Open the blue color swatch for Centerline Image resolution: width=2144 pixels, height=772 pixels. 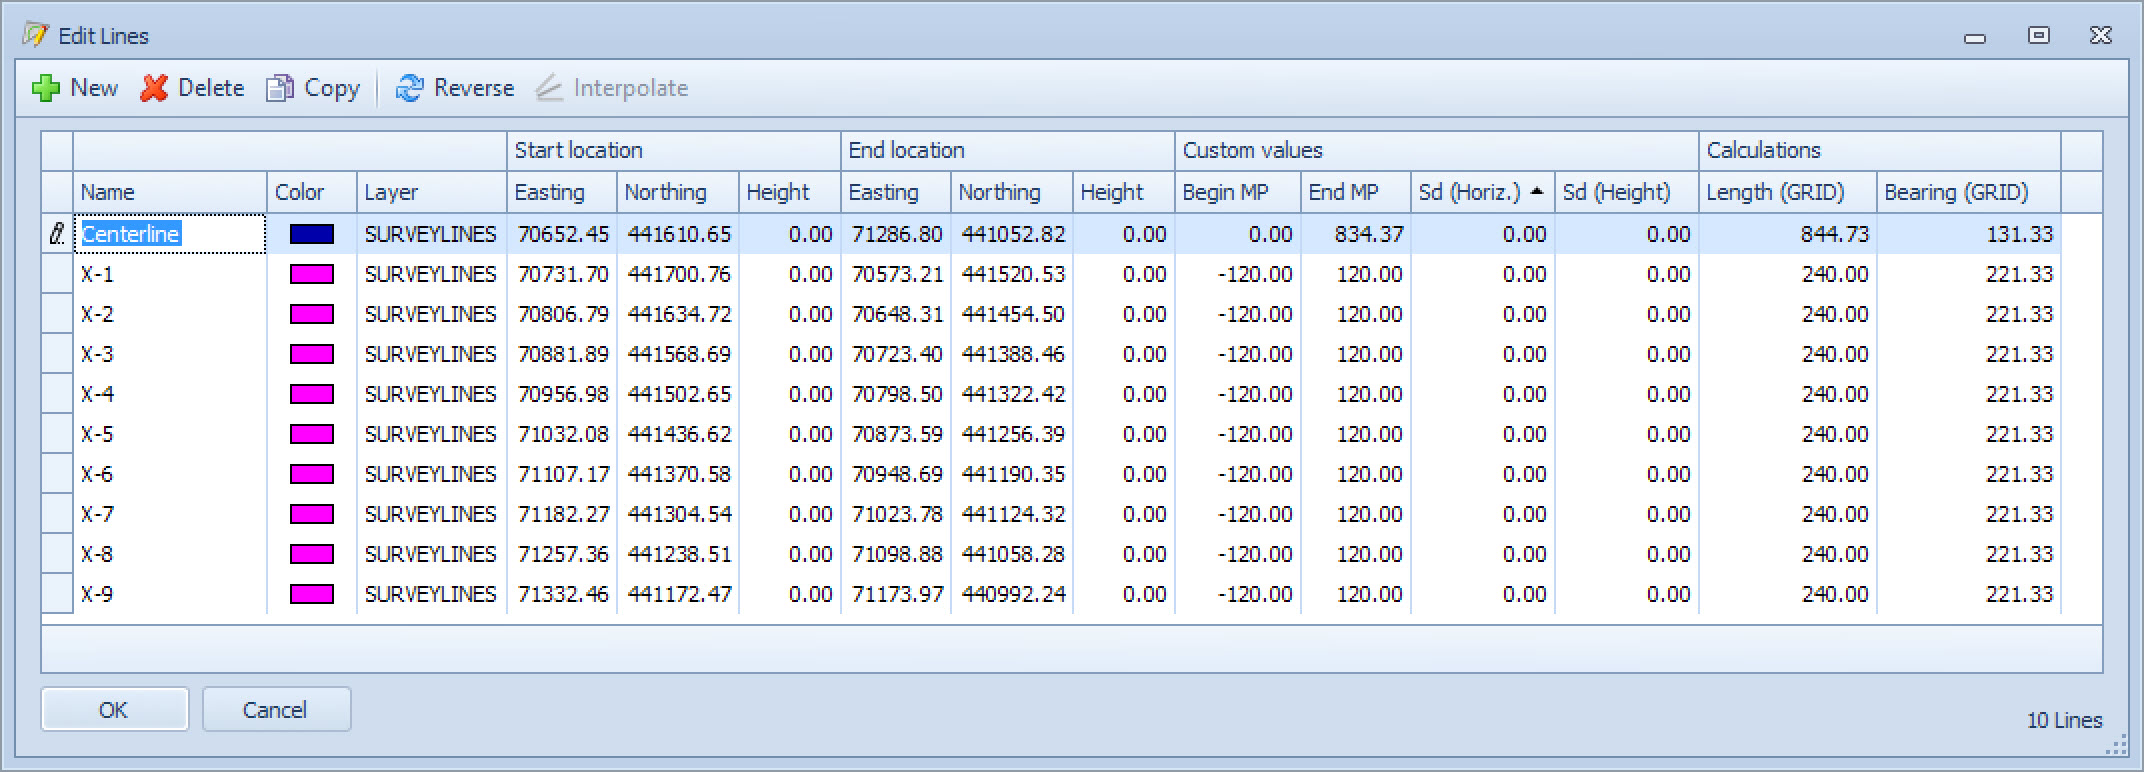(311, 234)
